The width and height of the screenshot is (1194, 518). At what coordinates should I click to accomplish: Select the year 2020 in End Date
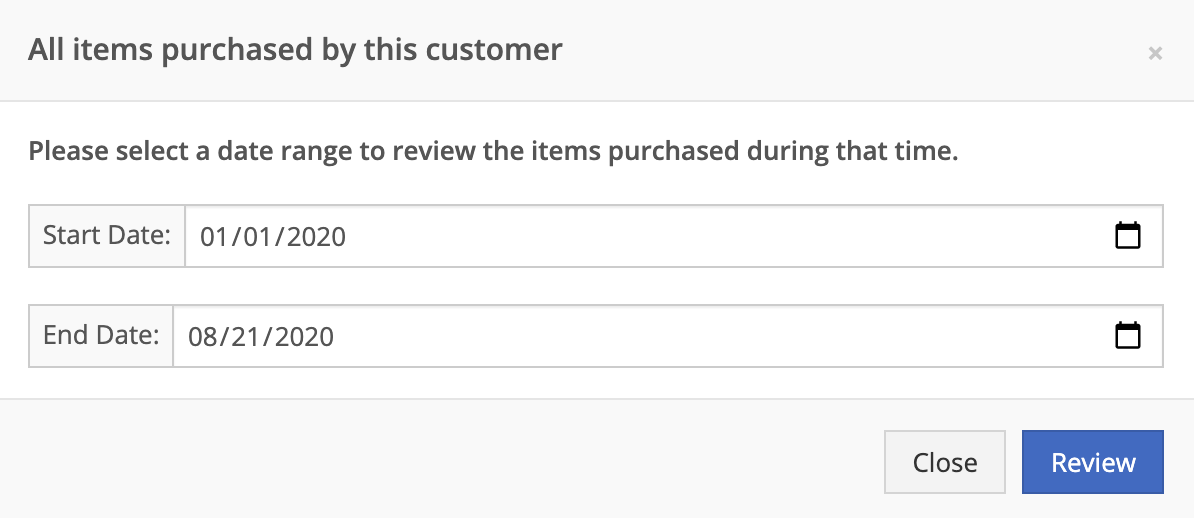click(303, 336)
